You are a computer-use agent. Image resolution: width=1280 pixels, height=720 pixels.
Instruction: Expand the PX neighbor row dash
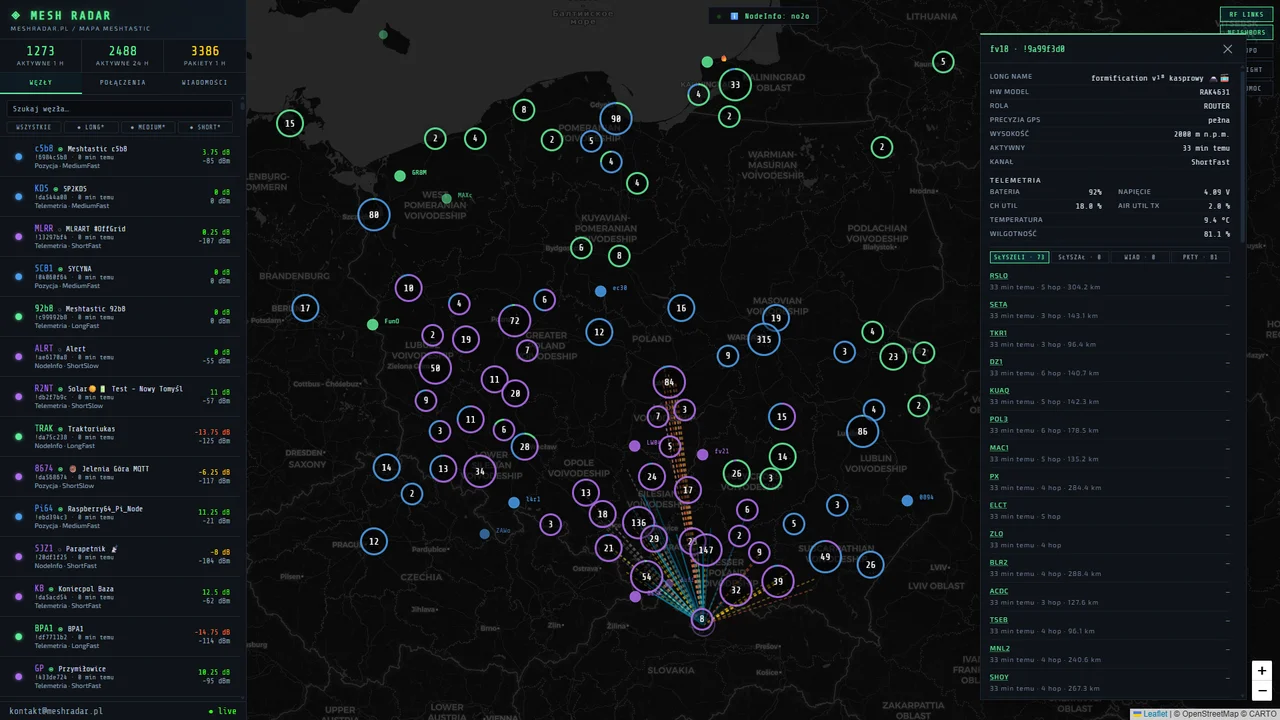pyautogui.click(x=1228, y=477)
